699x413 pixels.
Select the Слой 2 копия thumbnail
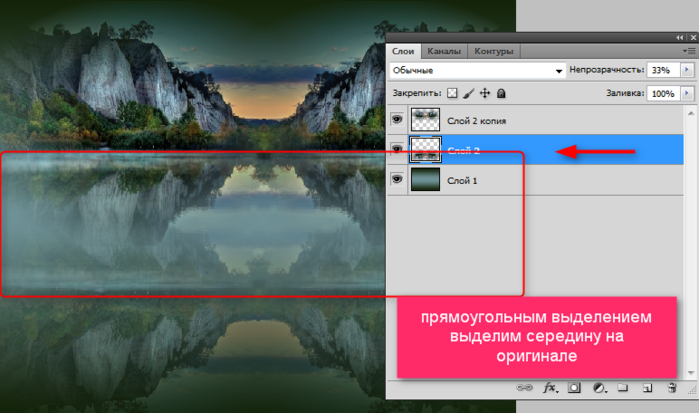point(425,119)
